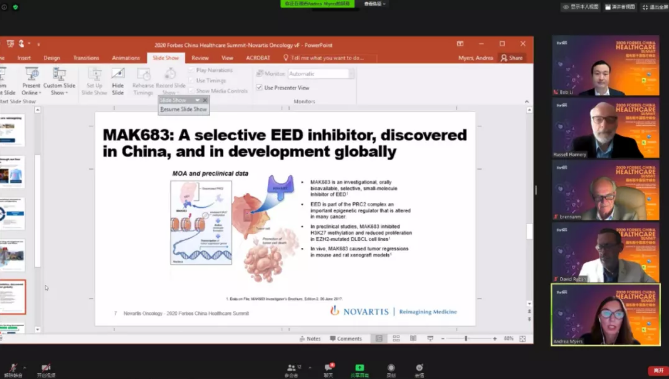Click the meeting info icon top left
The height and width of the screenshot is (379, 669).
point(4,7)
